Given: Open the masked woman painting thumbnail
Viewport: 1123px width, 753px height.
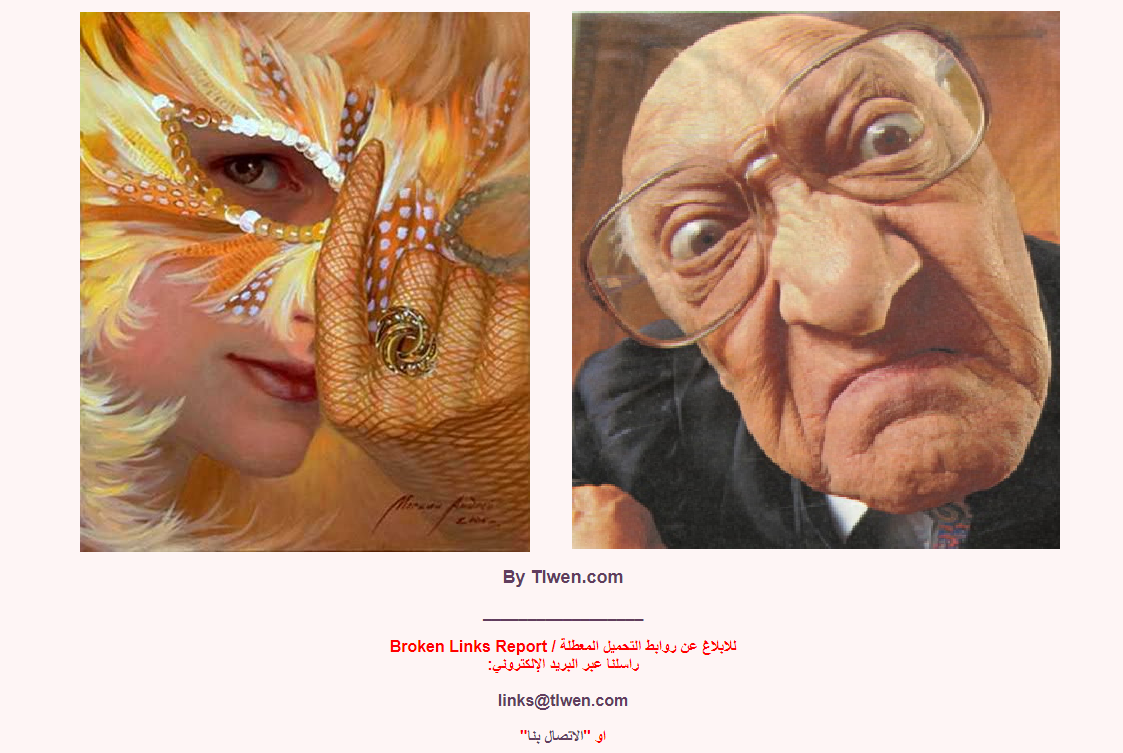Looking at the screenshot, I should tap(304, 282).
